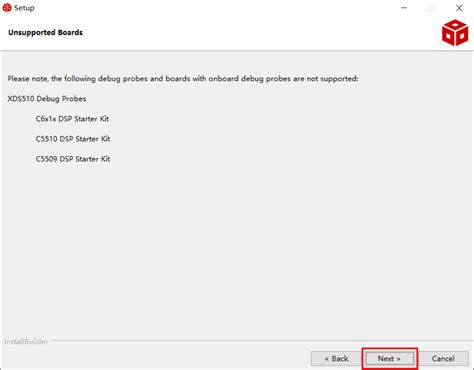
Task: Click the 'Please note' unsupported probes sentence
Action: point(183,79)
